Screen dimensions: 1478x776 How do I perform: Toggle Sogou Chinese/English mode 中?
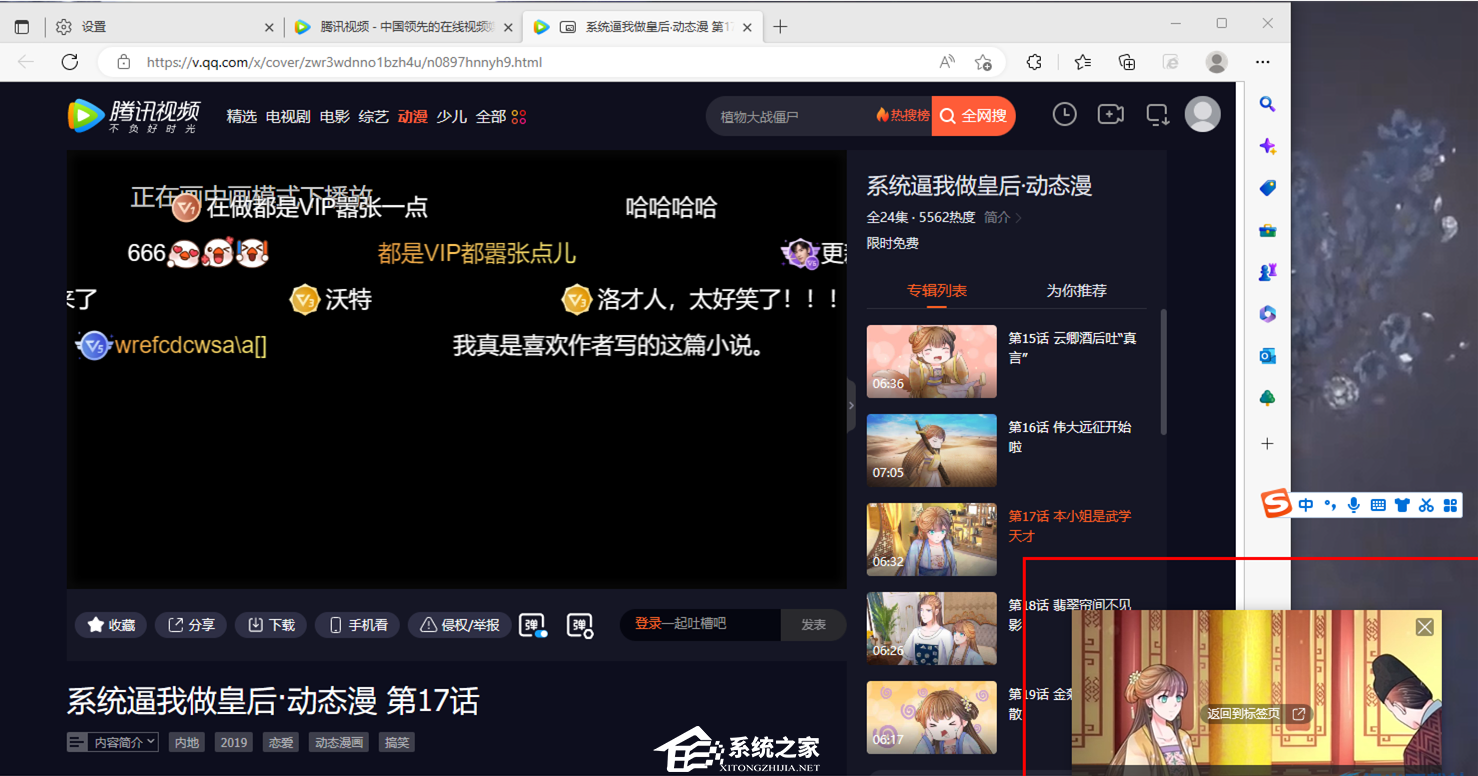tap(1306, 505)
